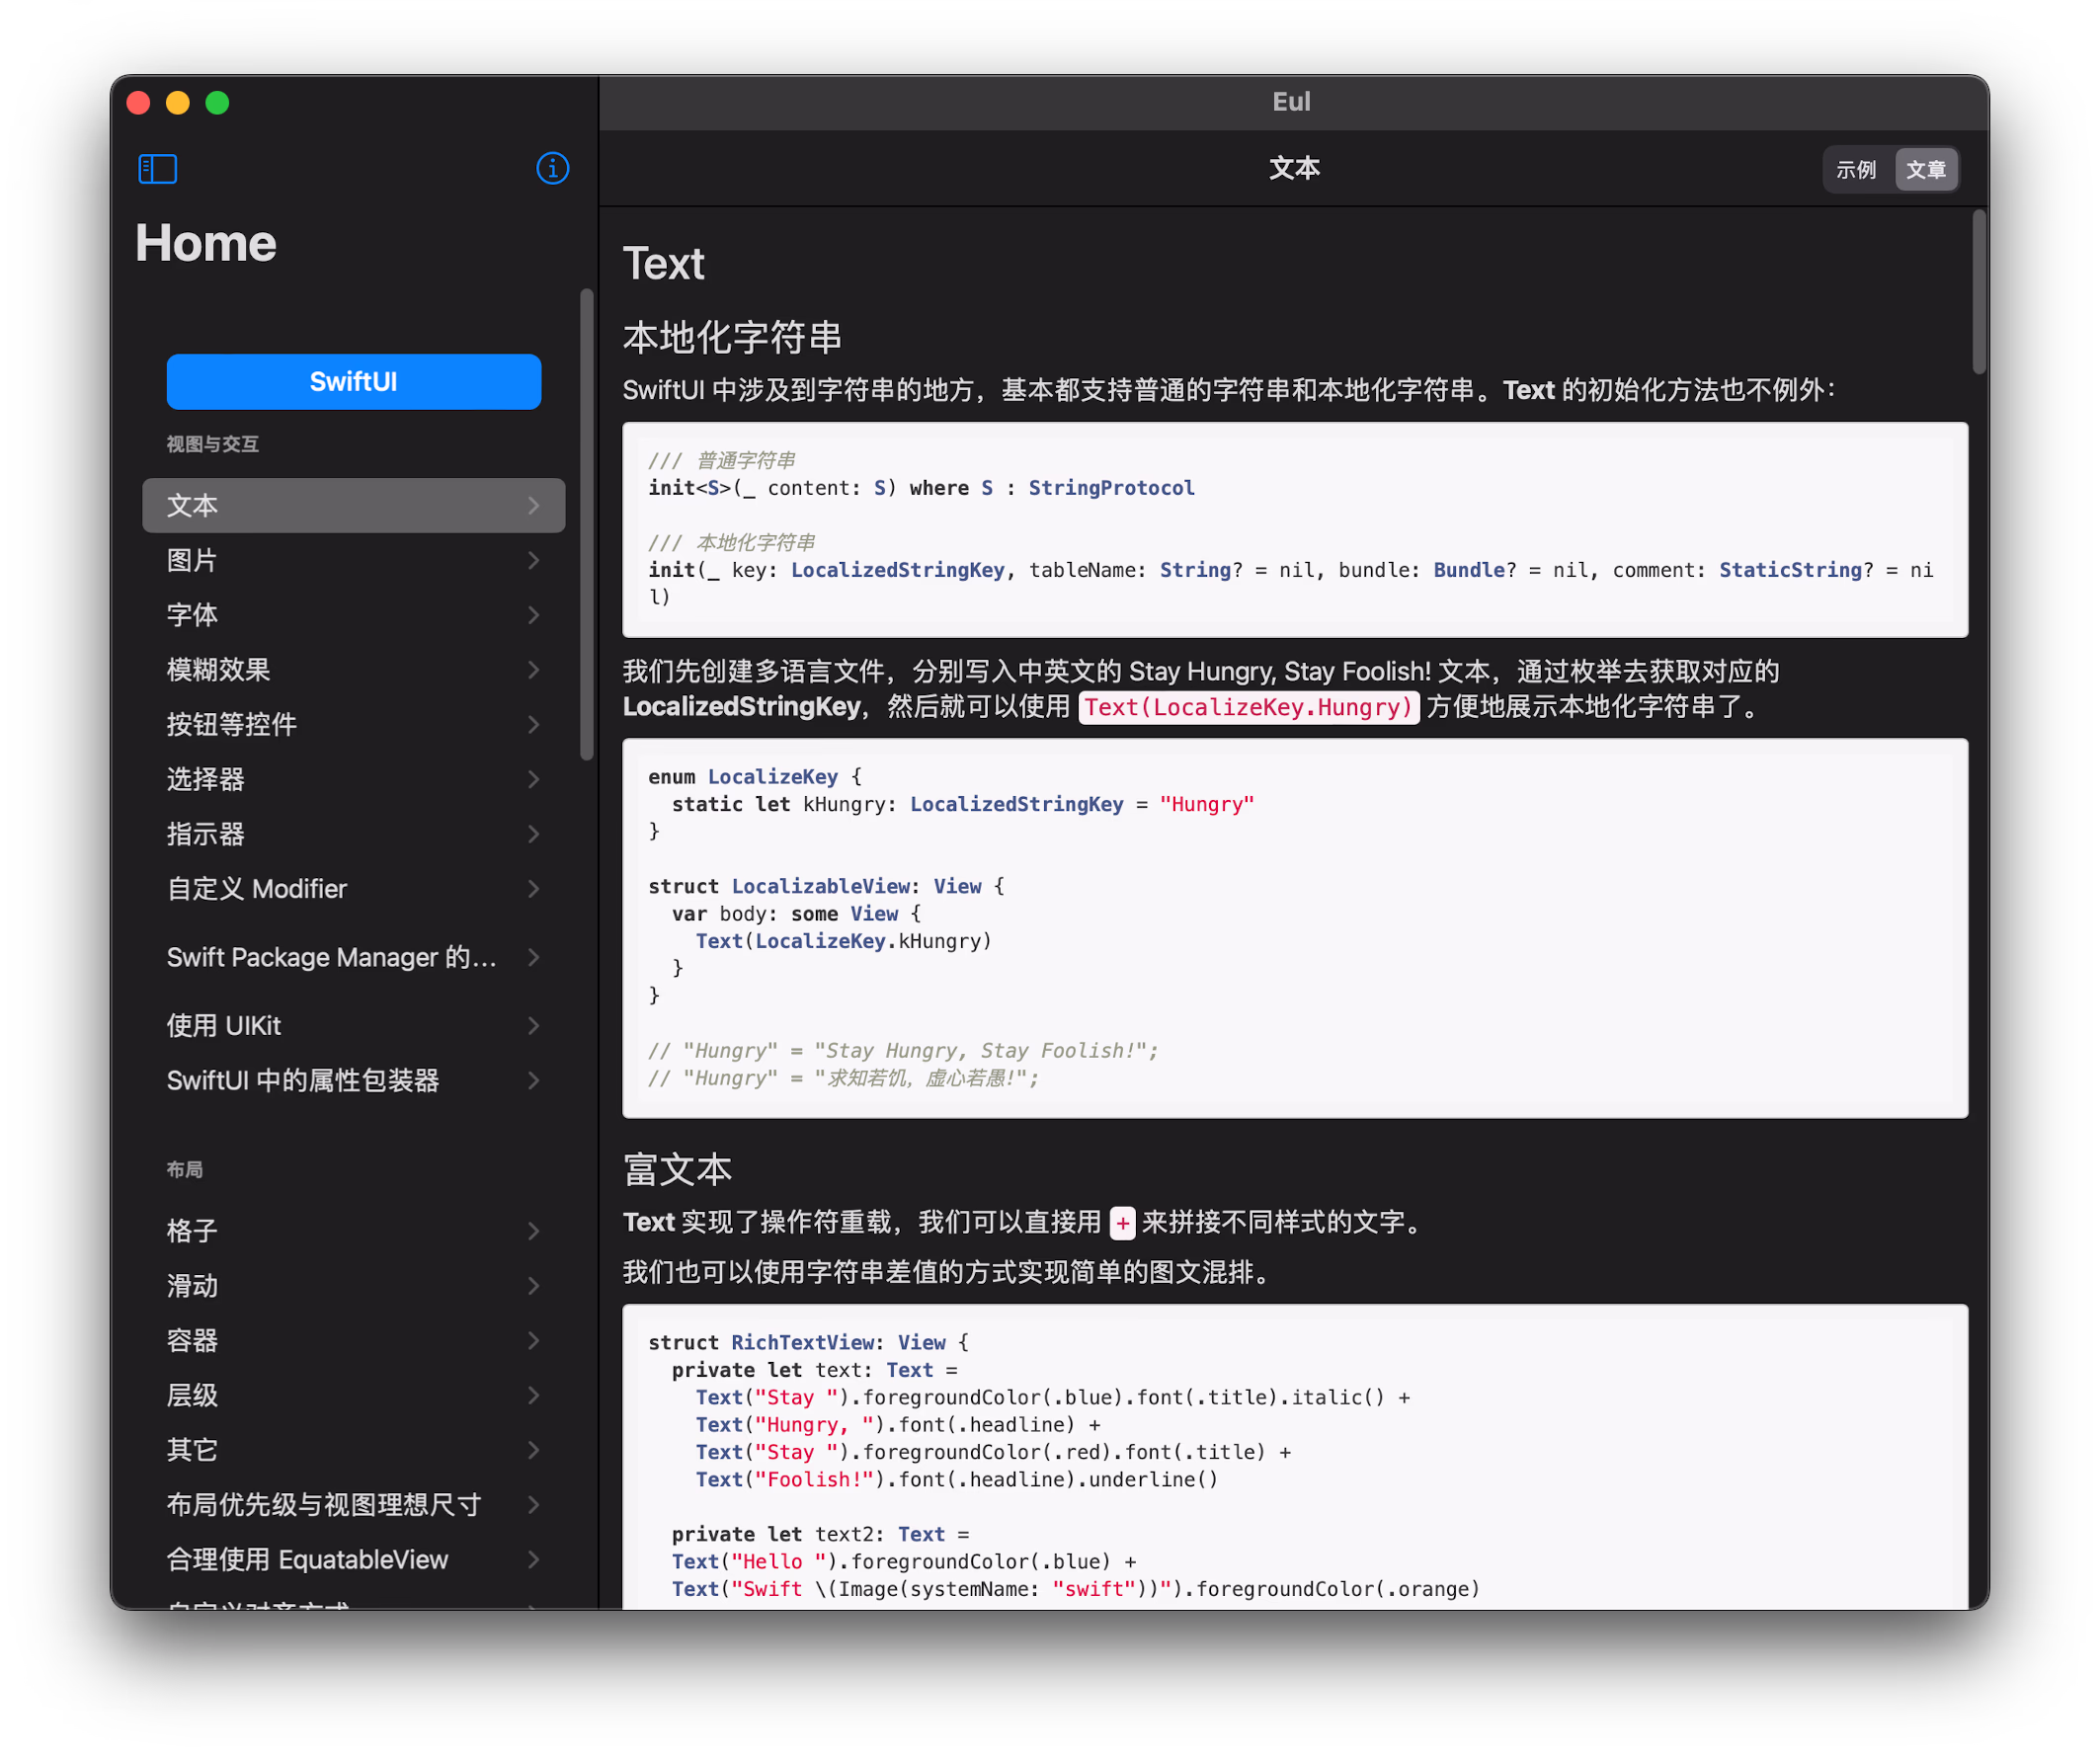Click chevron next to 图片
Screen dimensions: 2100x1756
tap(534, 561)
